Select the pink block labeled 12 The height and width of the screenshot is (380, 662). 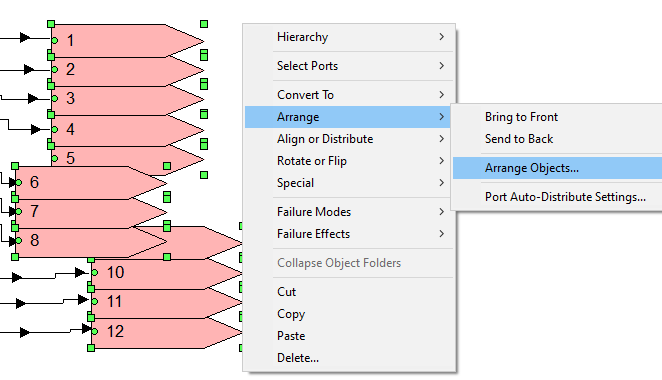coord(166,332)
